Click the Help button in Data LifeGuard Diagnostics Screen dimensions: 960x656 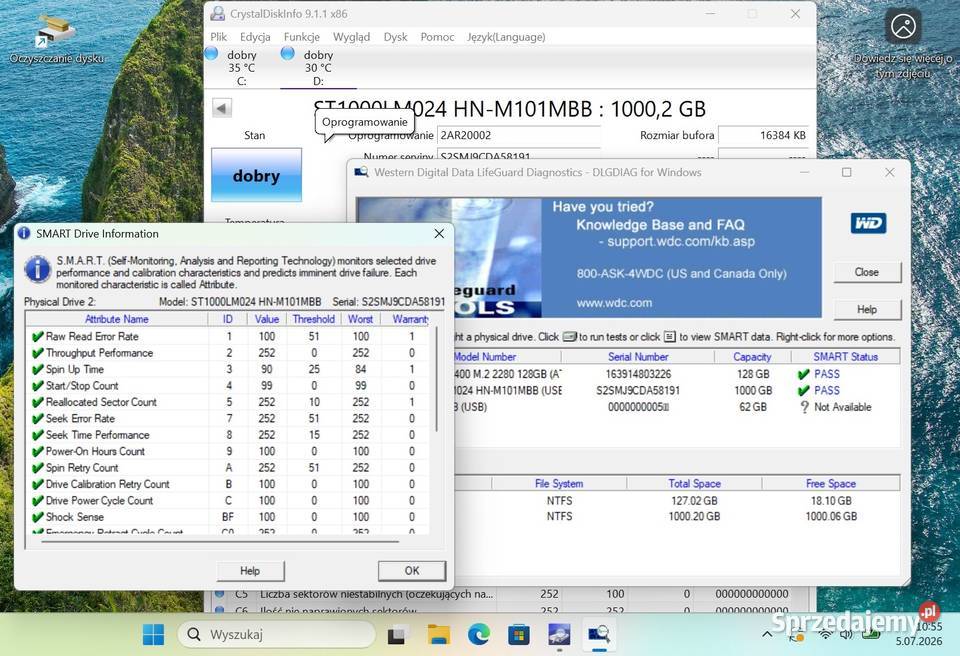pos(867,309)
